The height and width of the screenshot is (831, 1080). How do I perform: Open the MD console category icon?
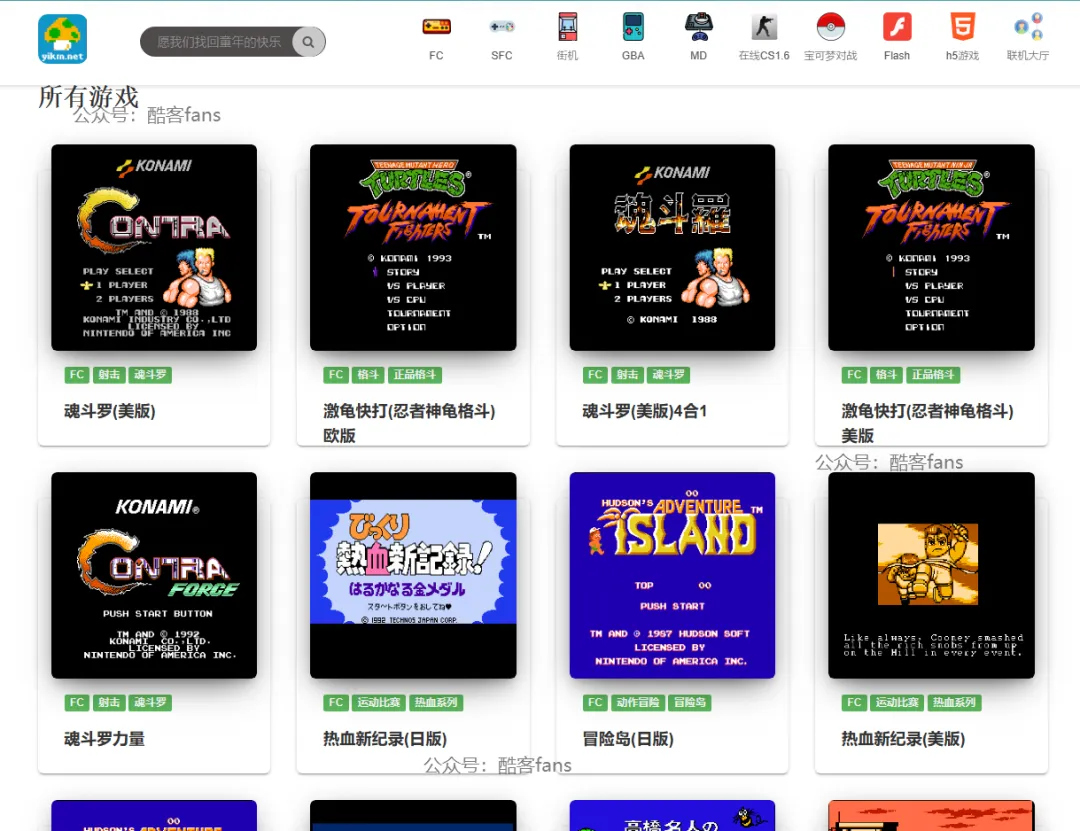[698, 27]
